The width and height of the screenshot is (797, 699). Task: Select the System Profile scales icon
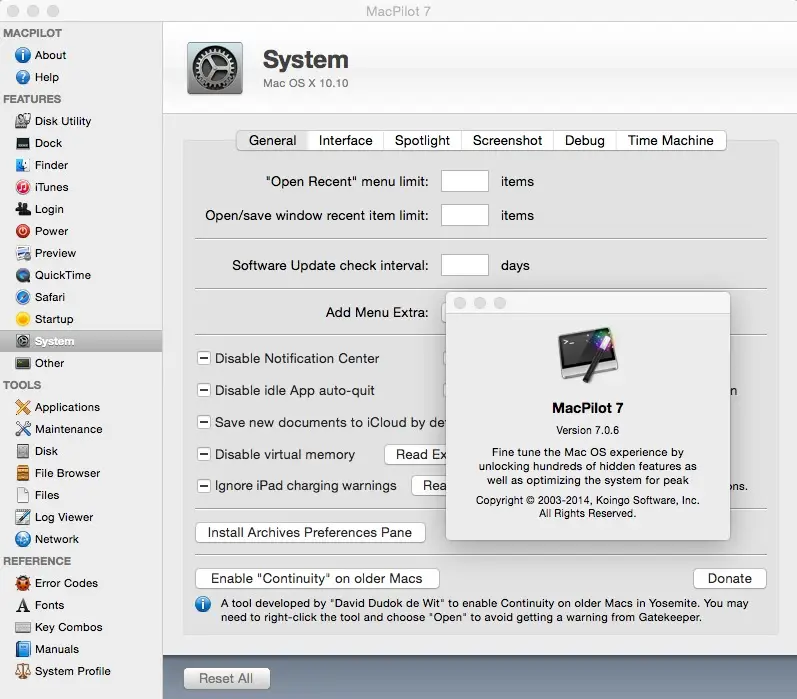[22, 671]
